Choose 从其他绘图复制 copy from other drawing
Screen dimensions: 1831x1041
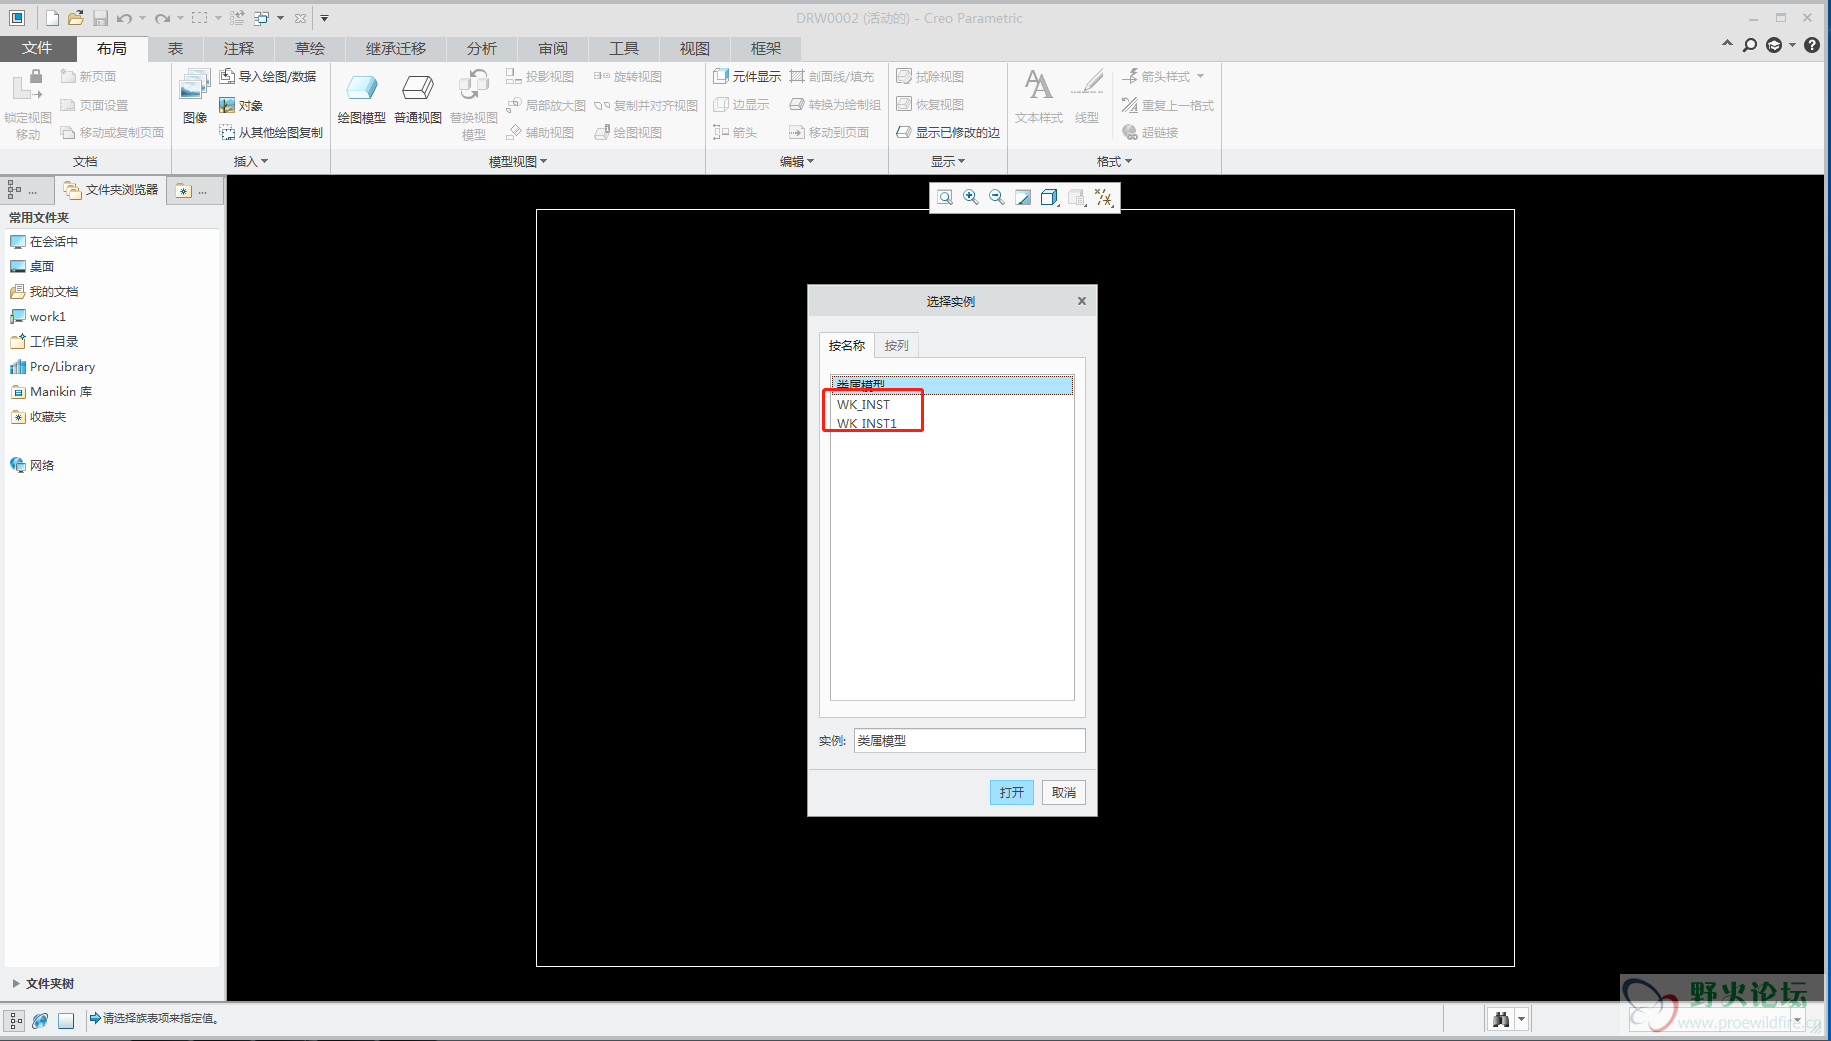click(271, 132)
